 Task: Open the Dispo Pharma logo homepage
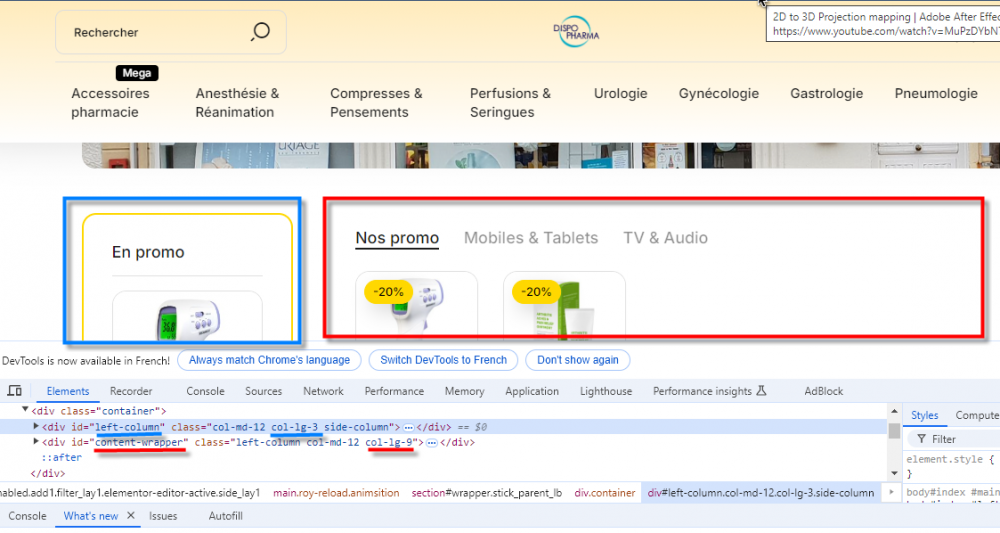(576, 32)
